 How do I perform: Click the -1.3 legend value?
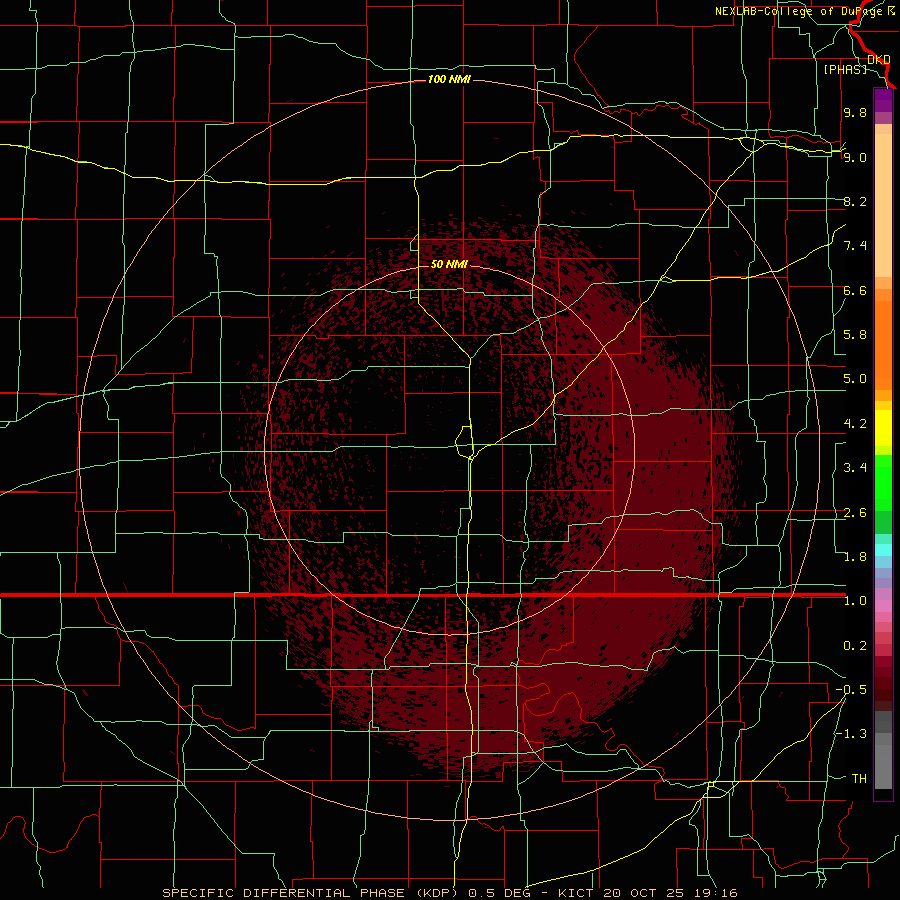point(851,734)
